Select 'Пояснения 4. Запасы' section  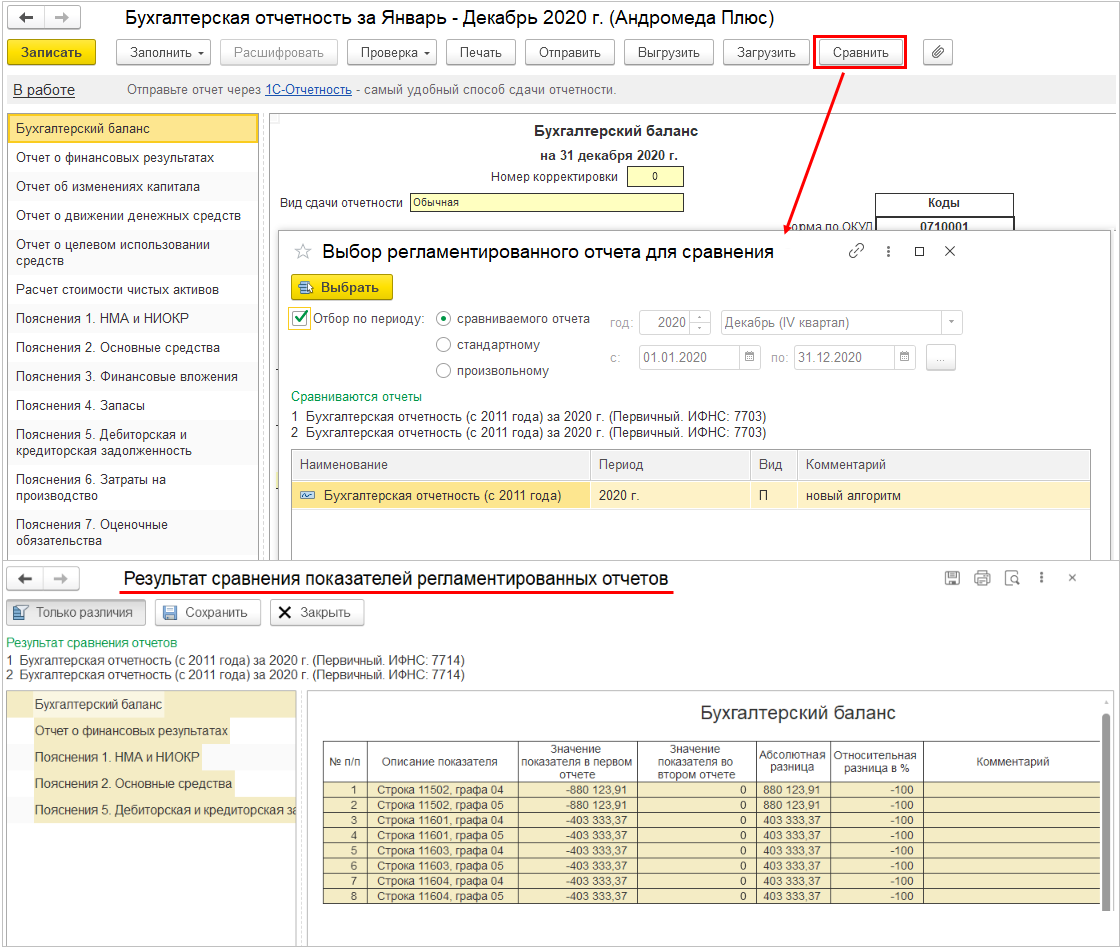(x=80, y=406)
